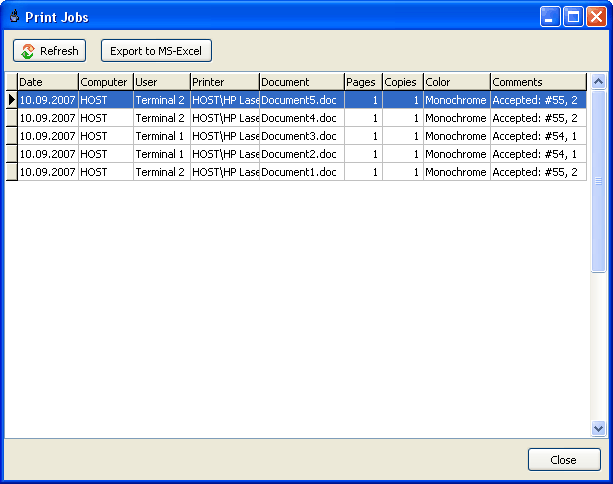Sort by the Document column header
The width and height of the screenshot is (613, 484).
click(x=300, y=82)
